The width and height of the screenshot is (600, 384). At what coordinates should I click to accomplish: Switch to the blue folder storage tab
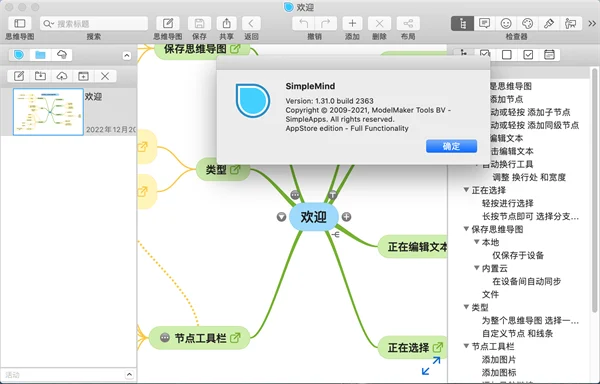coord(40,55)
